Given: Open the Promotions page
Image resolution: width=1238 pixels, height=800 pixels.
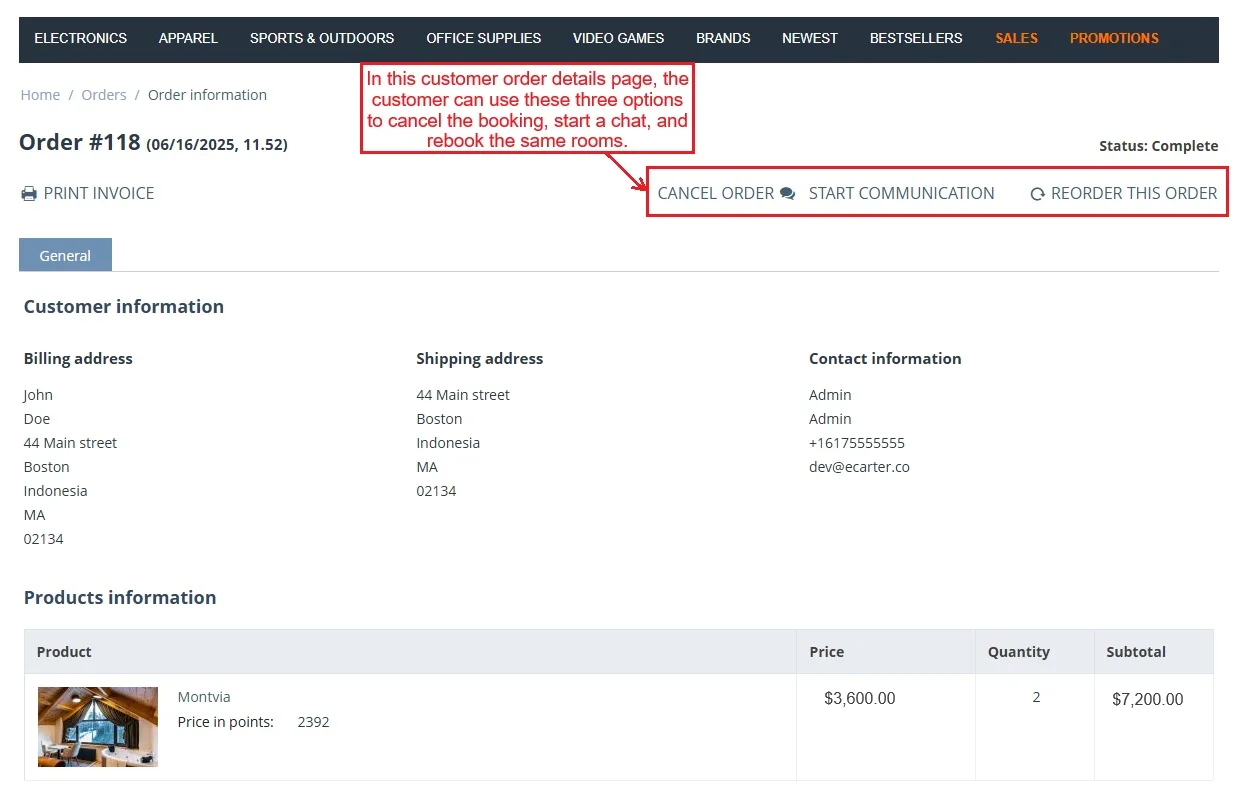Looking at the screenshot, I should click(x=1114, y=38).
